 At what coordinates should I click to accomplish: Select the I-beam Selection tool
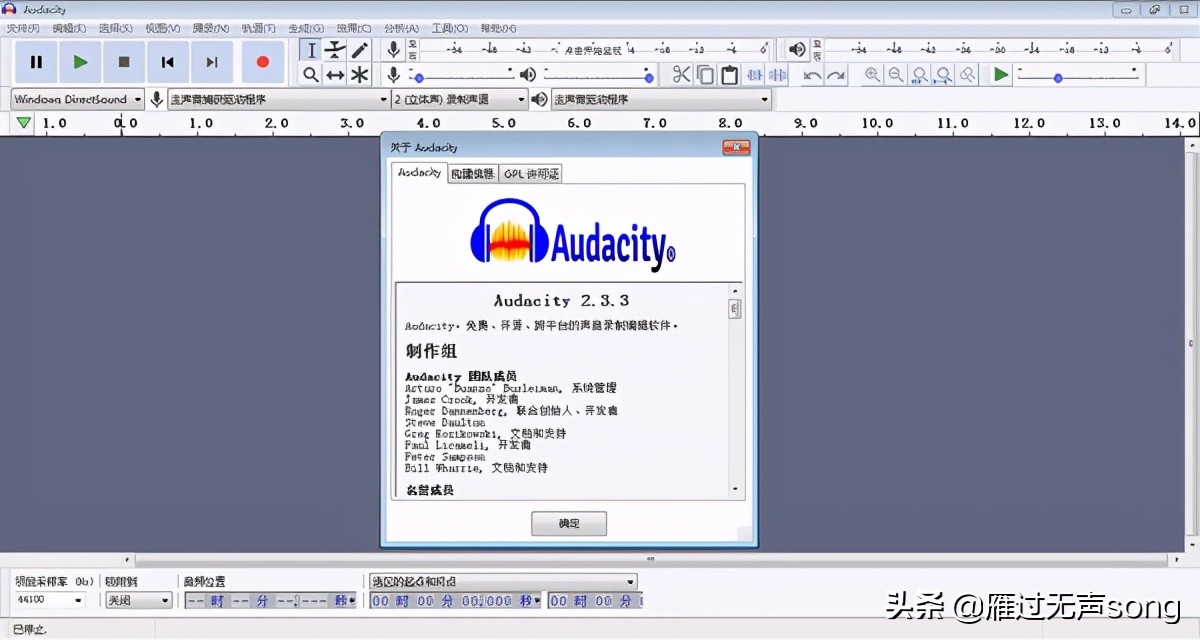pos(311,50)
